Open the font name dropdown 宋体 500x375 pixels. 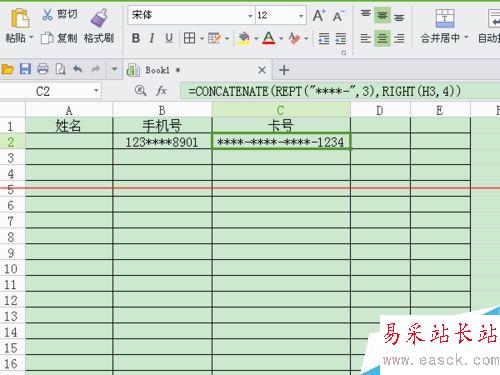(250, 16)
